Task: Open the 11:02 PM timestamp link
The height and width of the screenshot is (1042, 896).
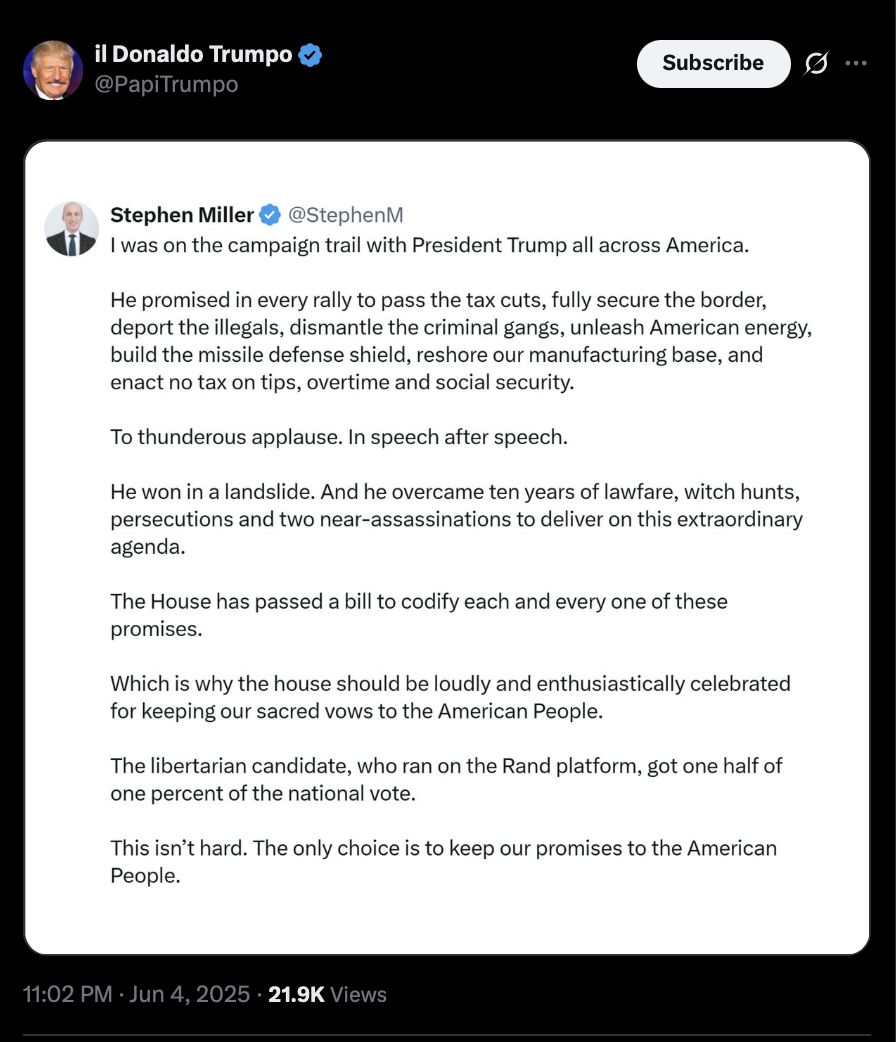Action: [67, 994]
